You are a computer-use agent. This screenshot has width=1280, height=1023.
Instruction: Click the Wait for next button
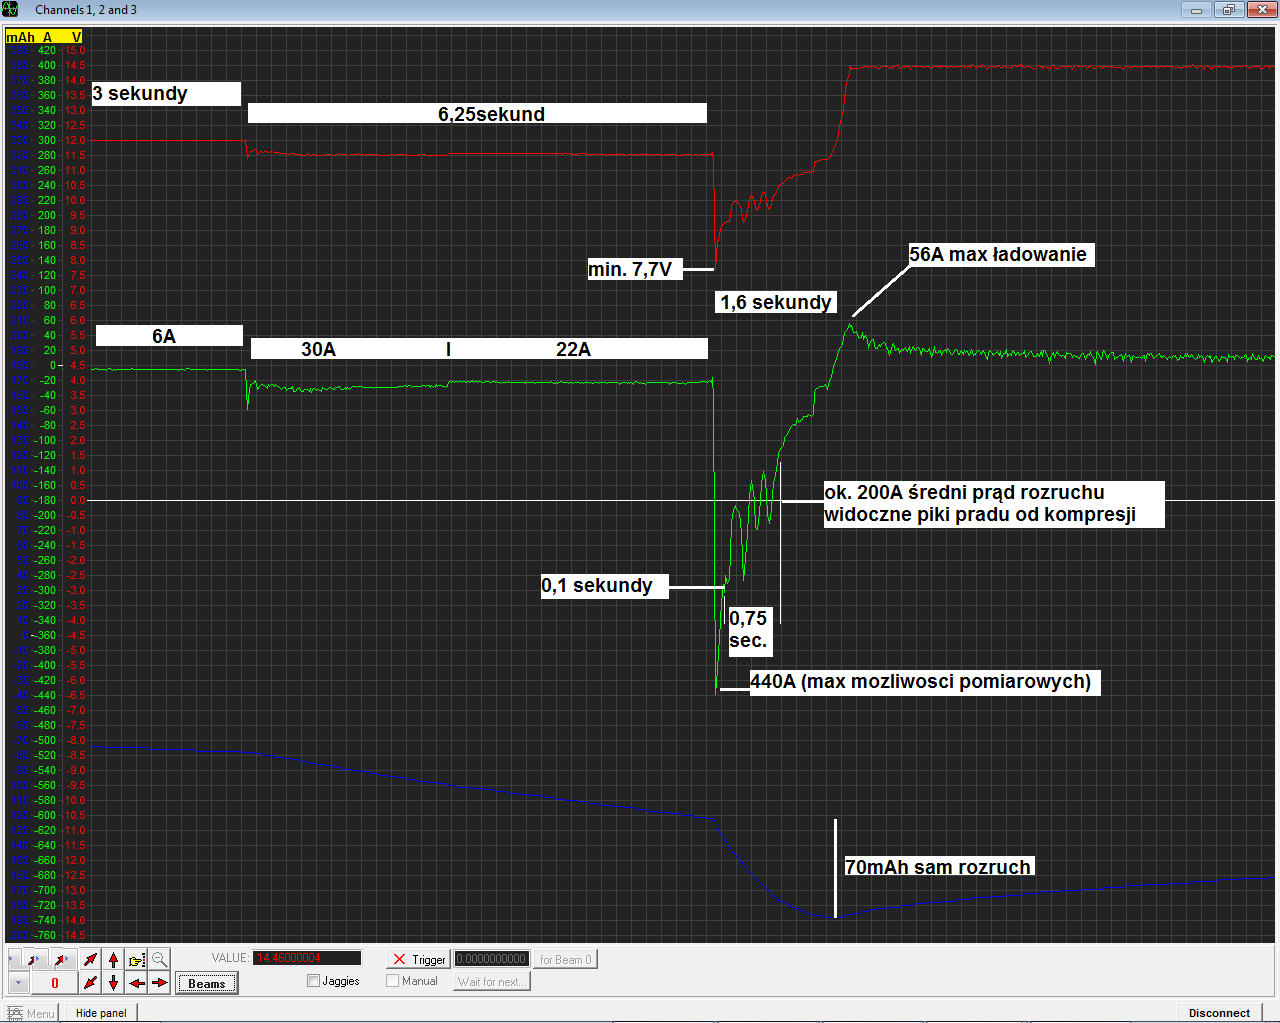(491, 981)
